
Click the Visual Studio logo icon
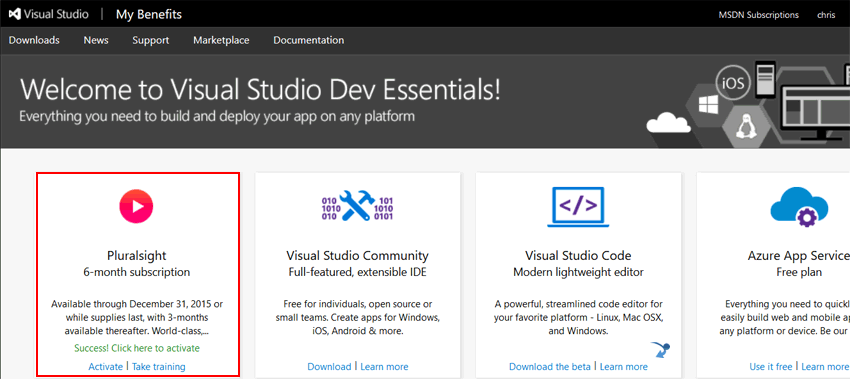pyautogui.click(x=15, y=15)
